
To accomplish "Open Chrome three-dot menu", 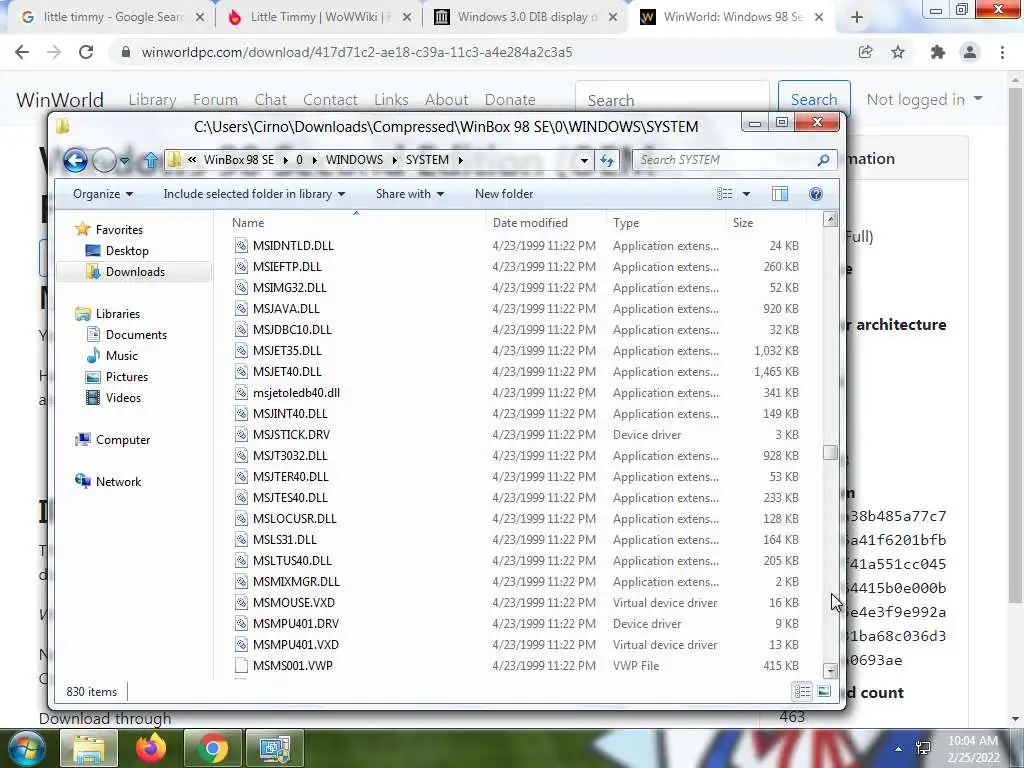I will point(1002,52).
